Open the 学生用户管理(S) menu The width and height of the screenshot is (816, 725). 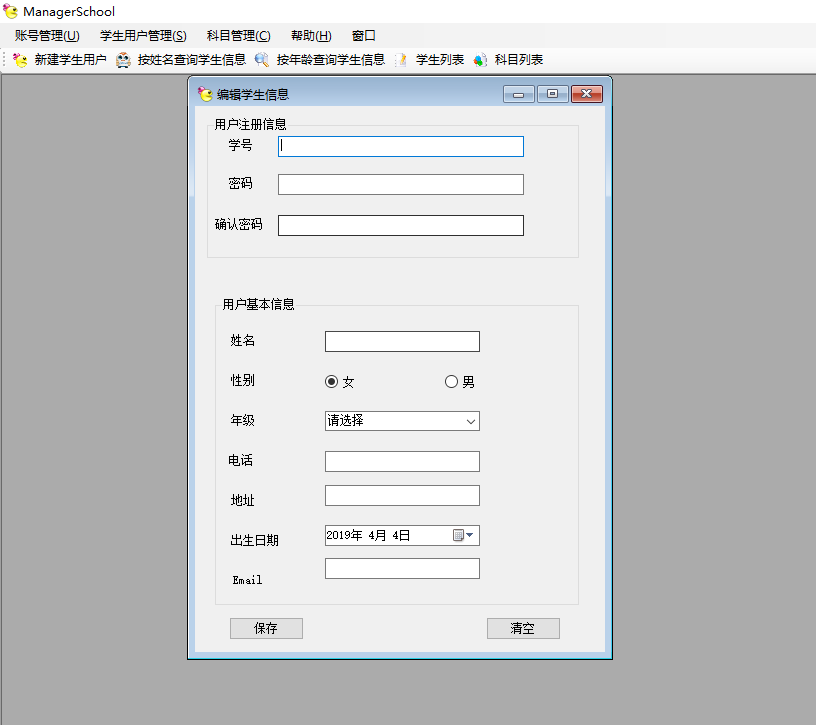(x=143, y=36)
